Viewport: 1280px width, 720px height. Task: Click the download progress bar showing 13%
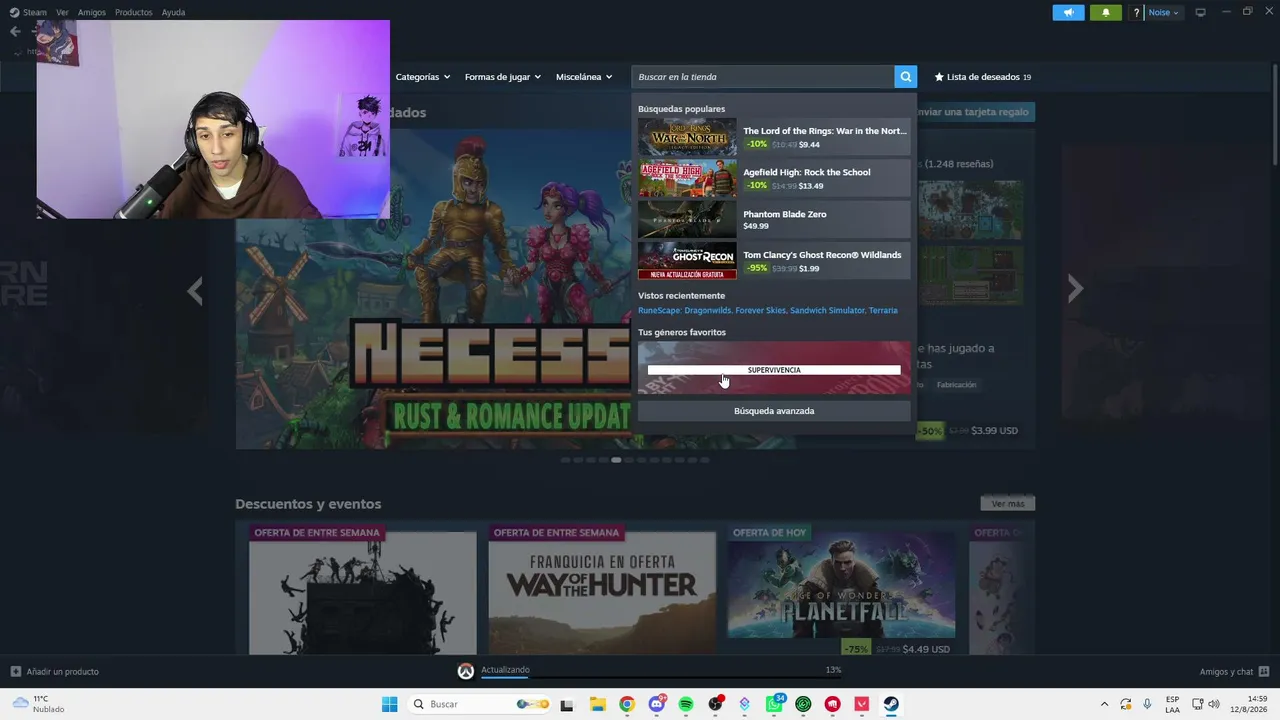click(x=661, y=677)
